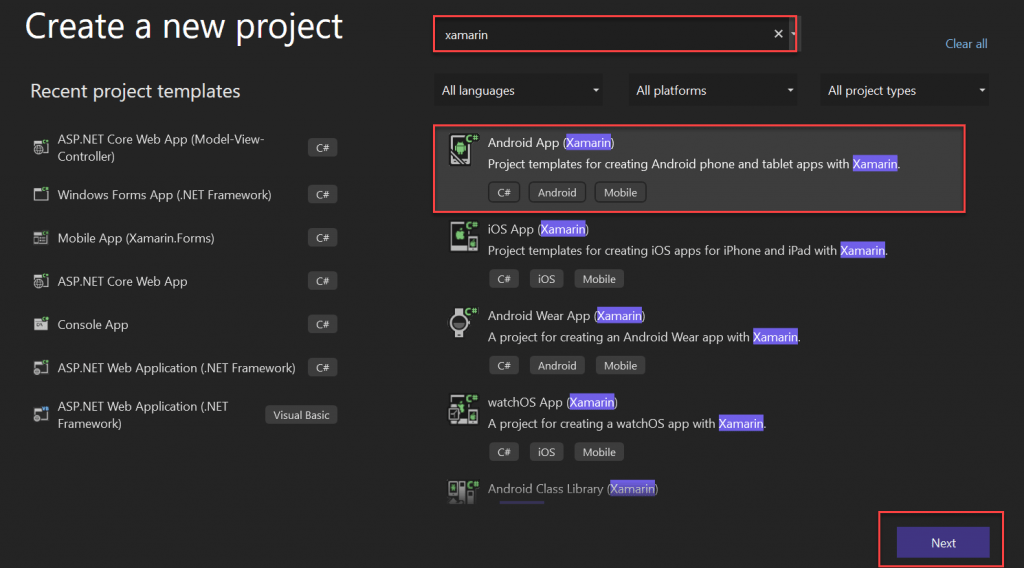Image resolution: width=1024 pixels, height=568 pixels.
Task: Choose recent ASP.NET Core Web App entry
Action: pos(184,281)
